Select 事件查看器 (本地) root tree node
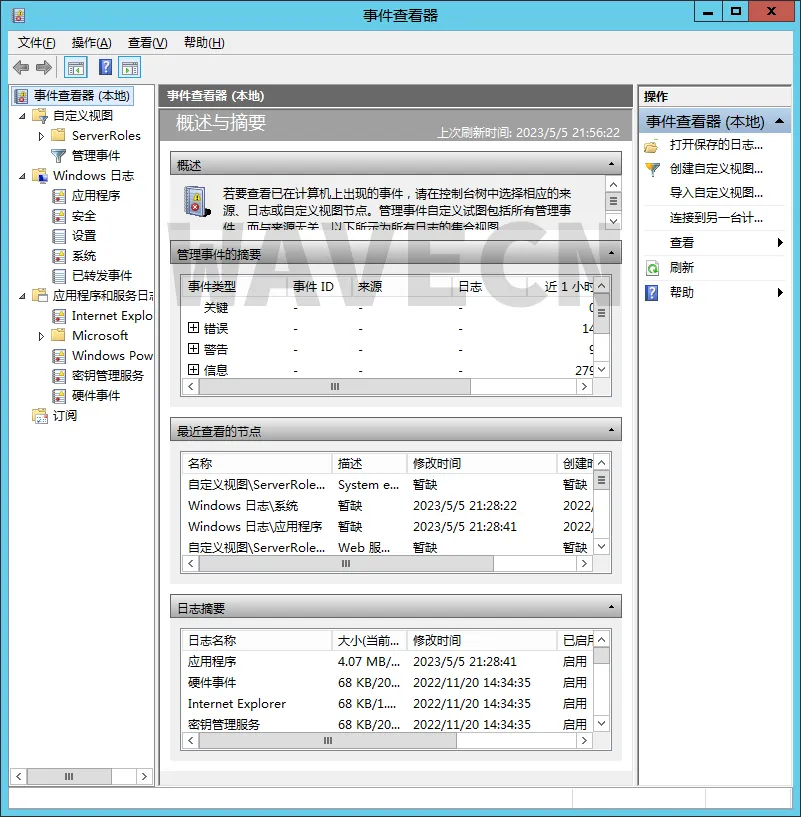Screen dimensions: 801x817 72,96
